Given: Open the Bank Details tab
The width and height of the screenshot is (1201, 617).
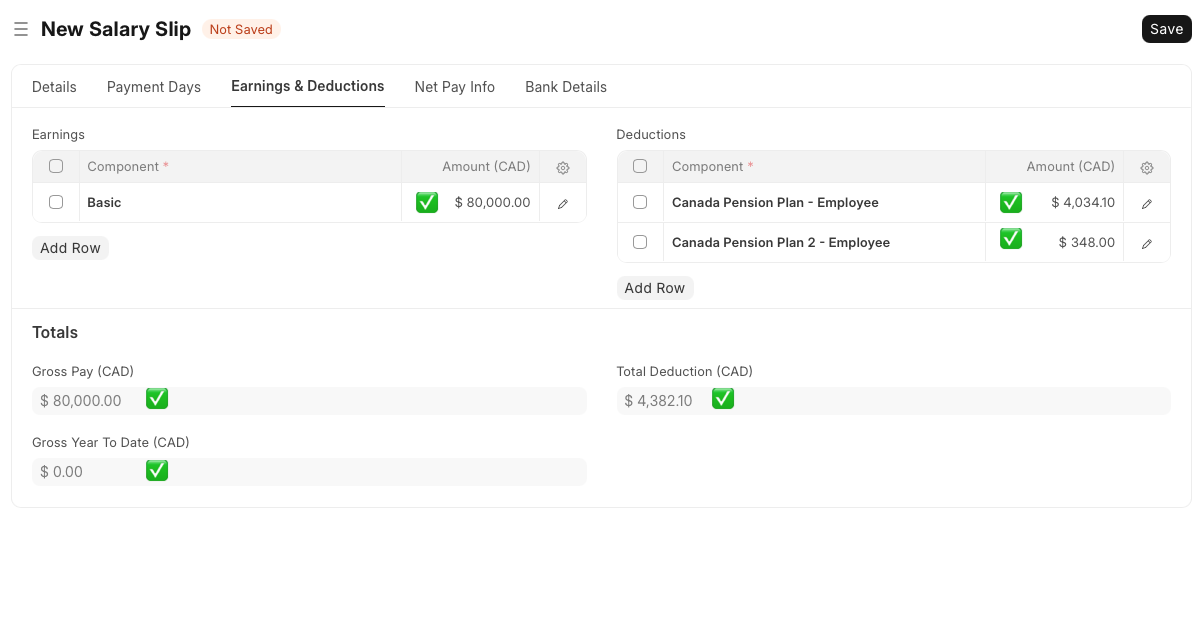Looking at the screenshot, I should click(x=566, y=87).
